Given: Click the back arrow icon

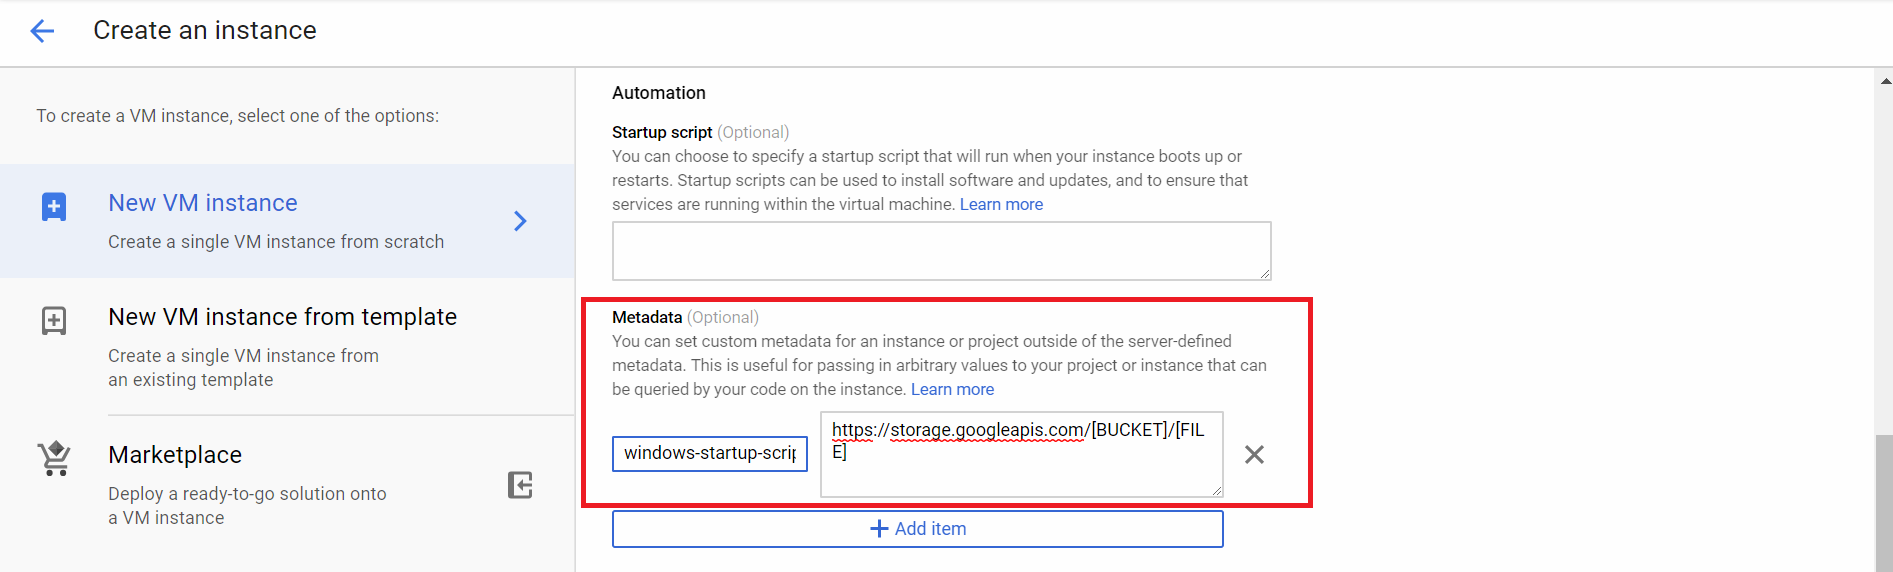Looking at the screenshot, I should tap(42, 31).
